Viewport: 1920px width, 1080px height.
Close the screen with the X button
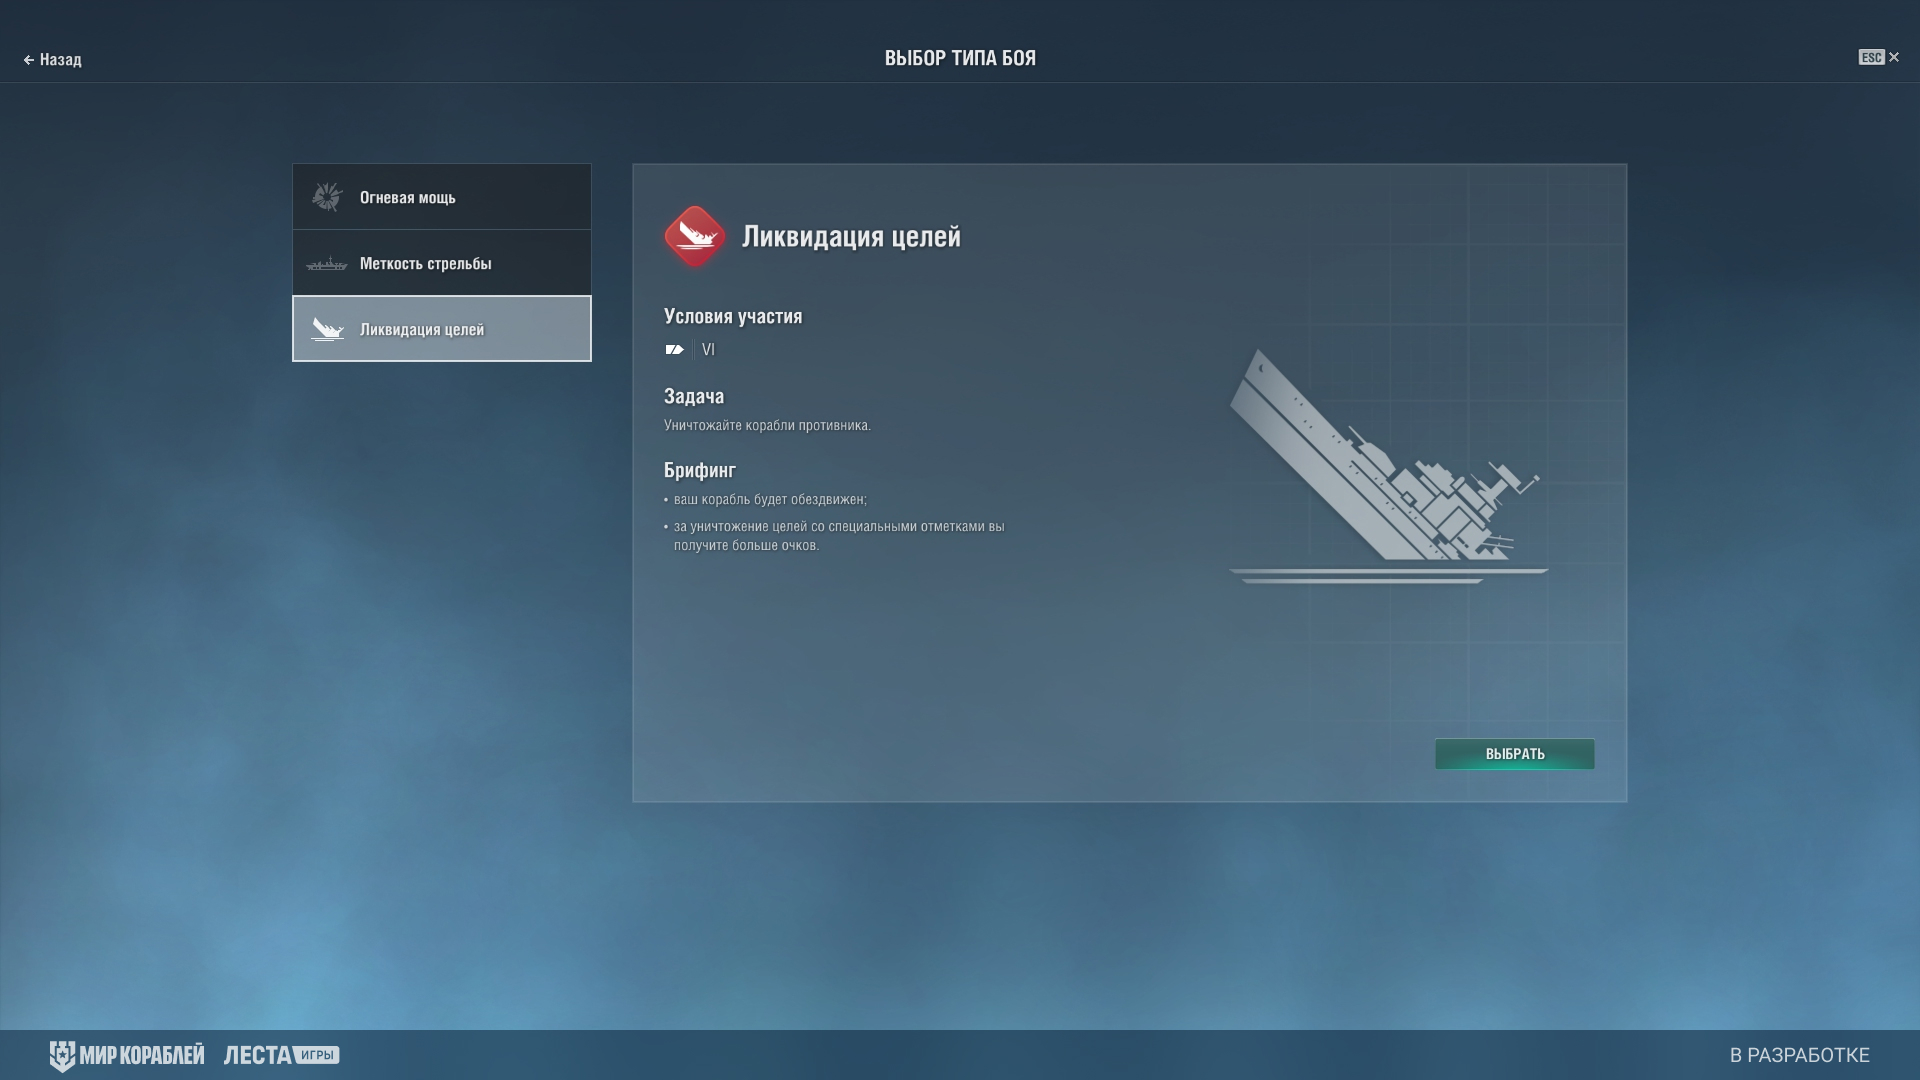[1894, 58]
